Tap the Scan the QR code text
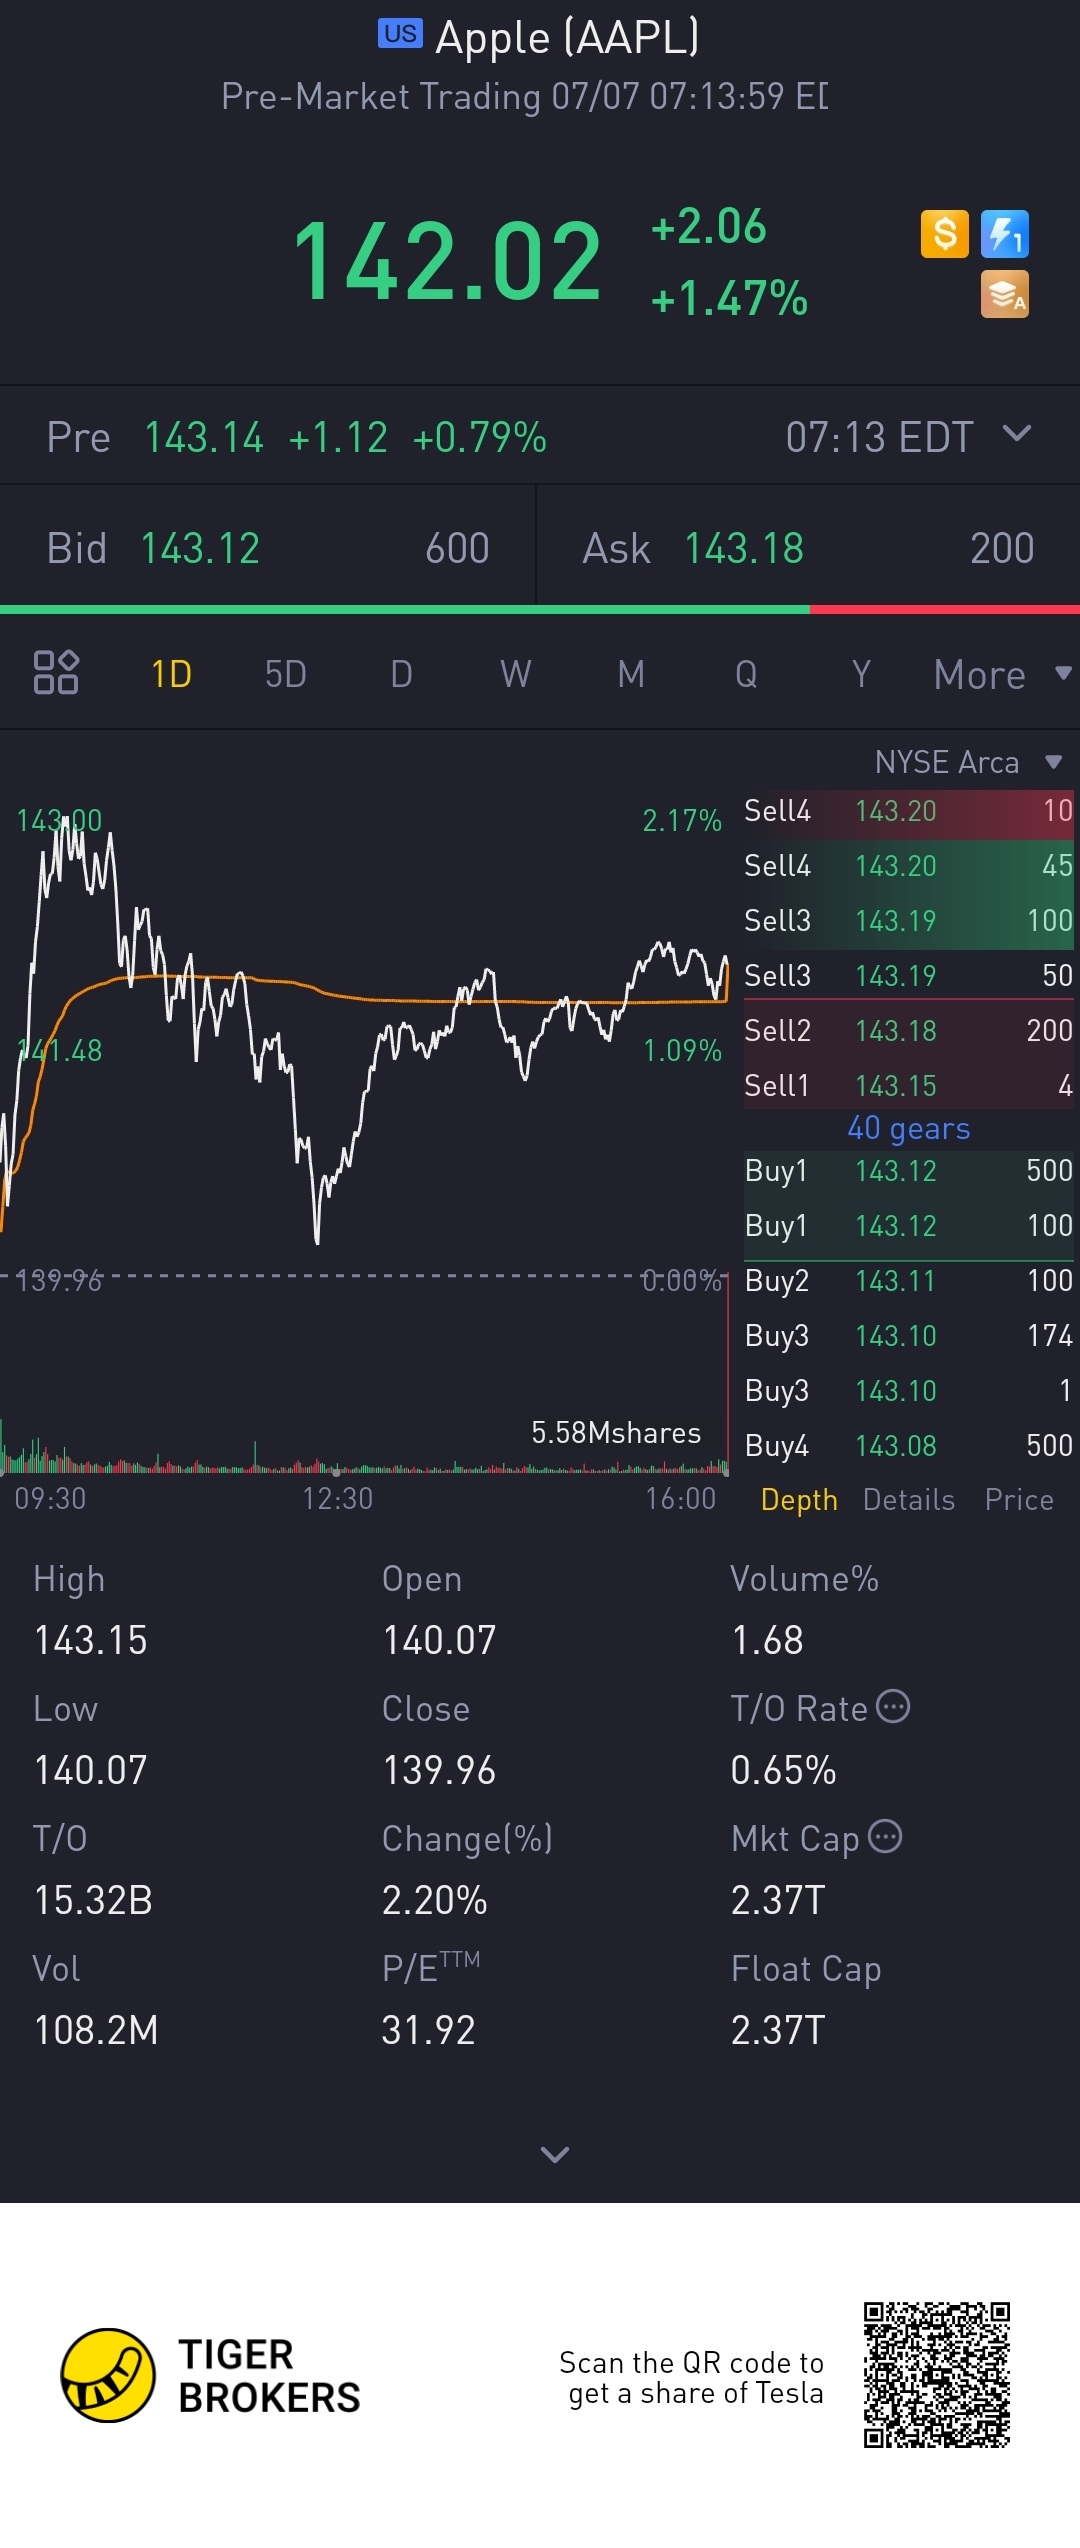 [x=692, y=2377]
